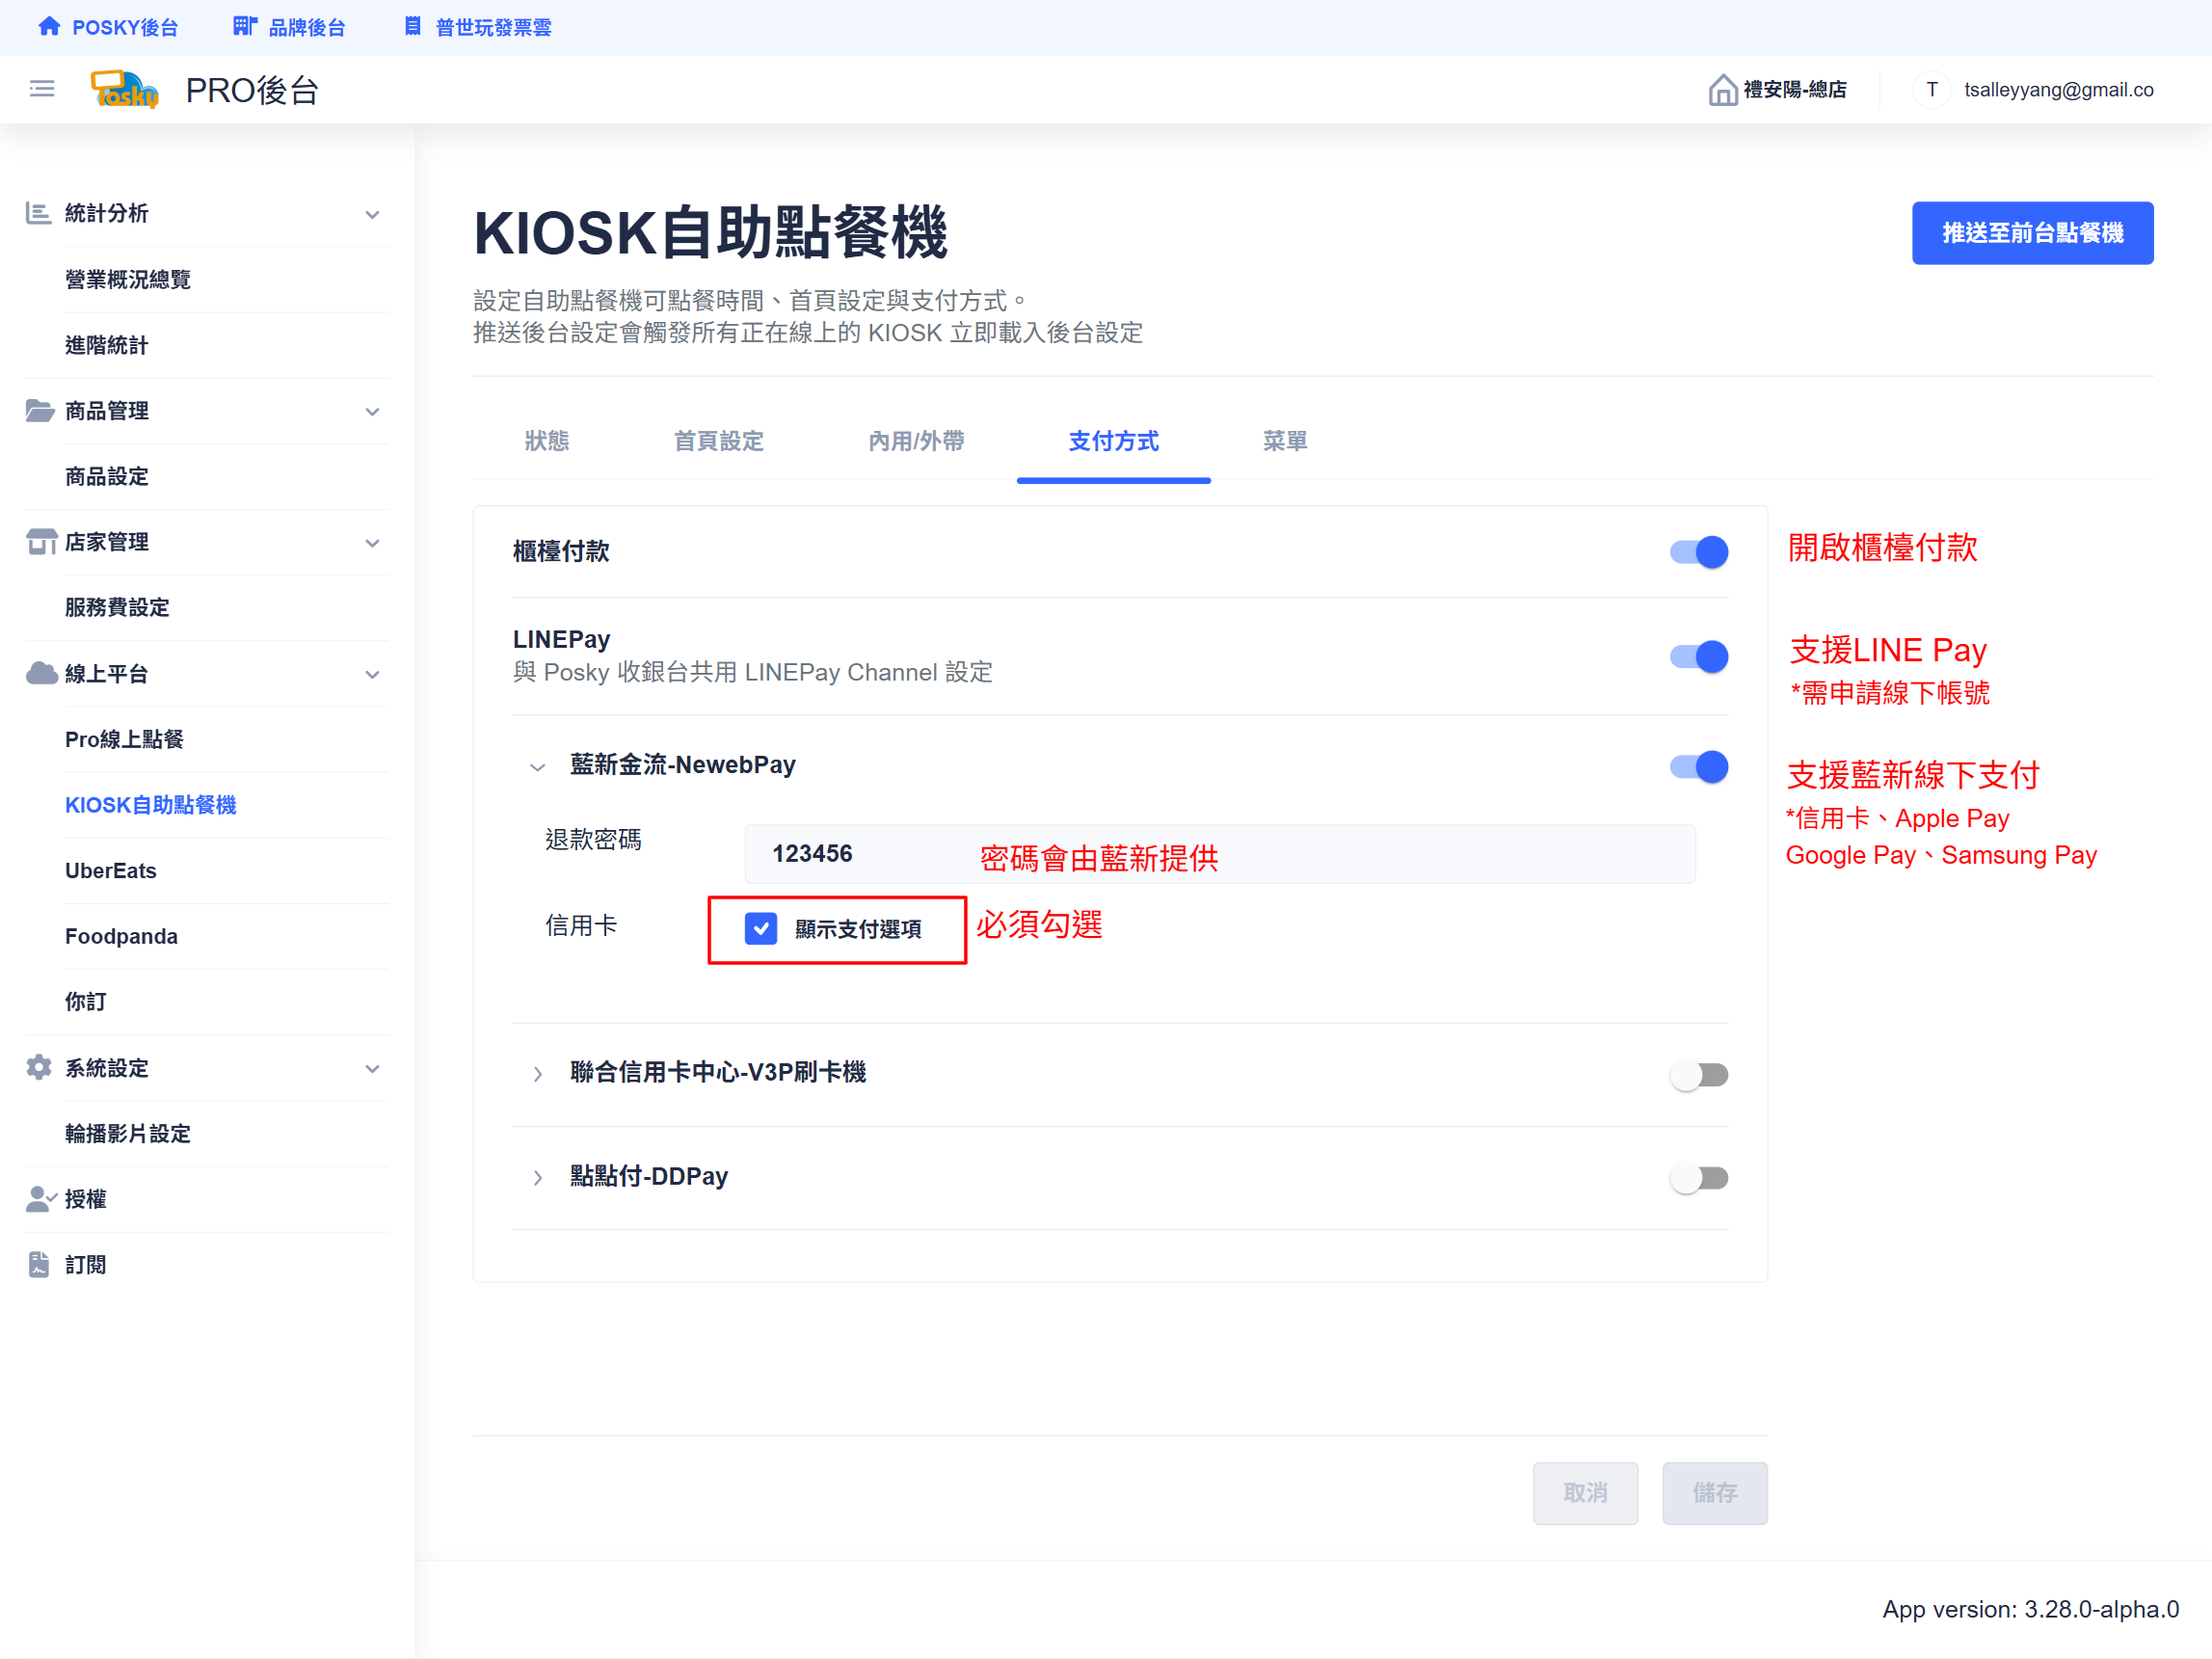Collapse the 線上平台 section chevron
The image size is (2212, 1659).
click(x=372, y=674)
